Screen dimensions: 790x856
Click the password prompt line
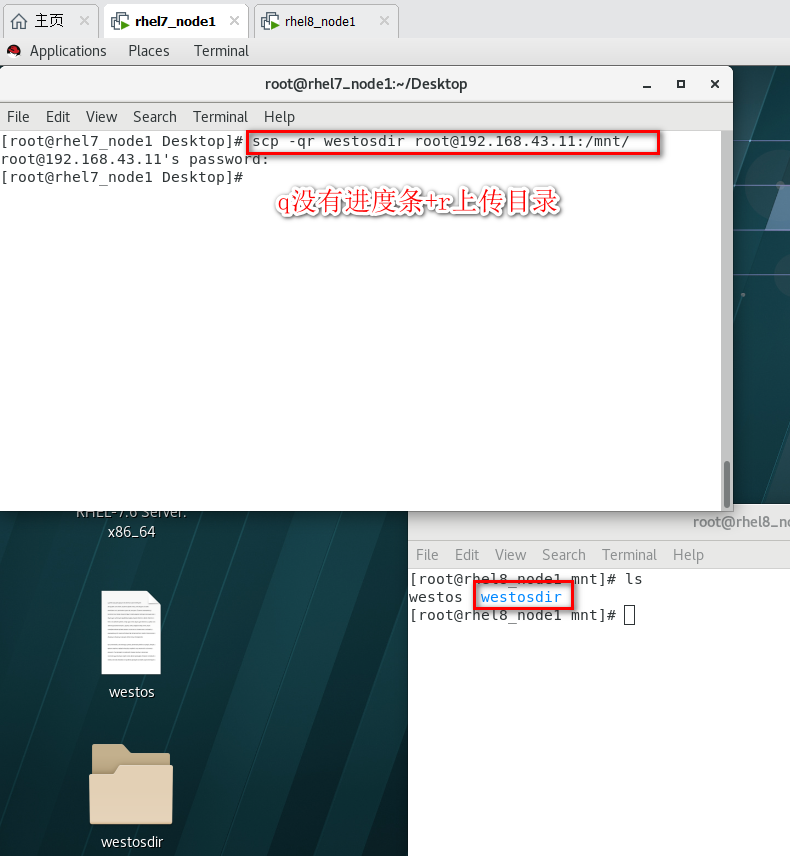point(135,159)
